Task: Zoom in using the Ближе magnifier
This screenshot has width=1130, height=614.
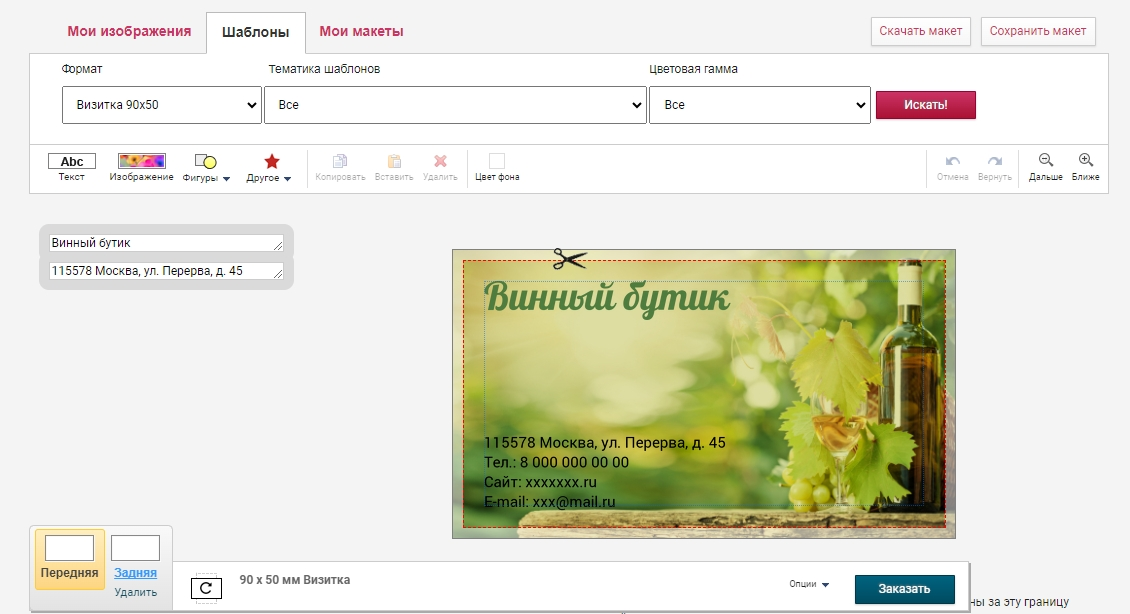Action: tap(1085, 161)
